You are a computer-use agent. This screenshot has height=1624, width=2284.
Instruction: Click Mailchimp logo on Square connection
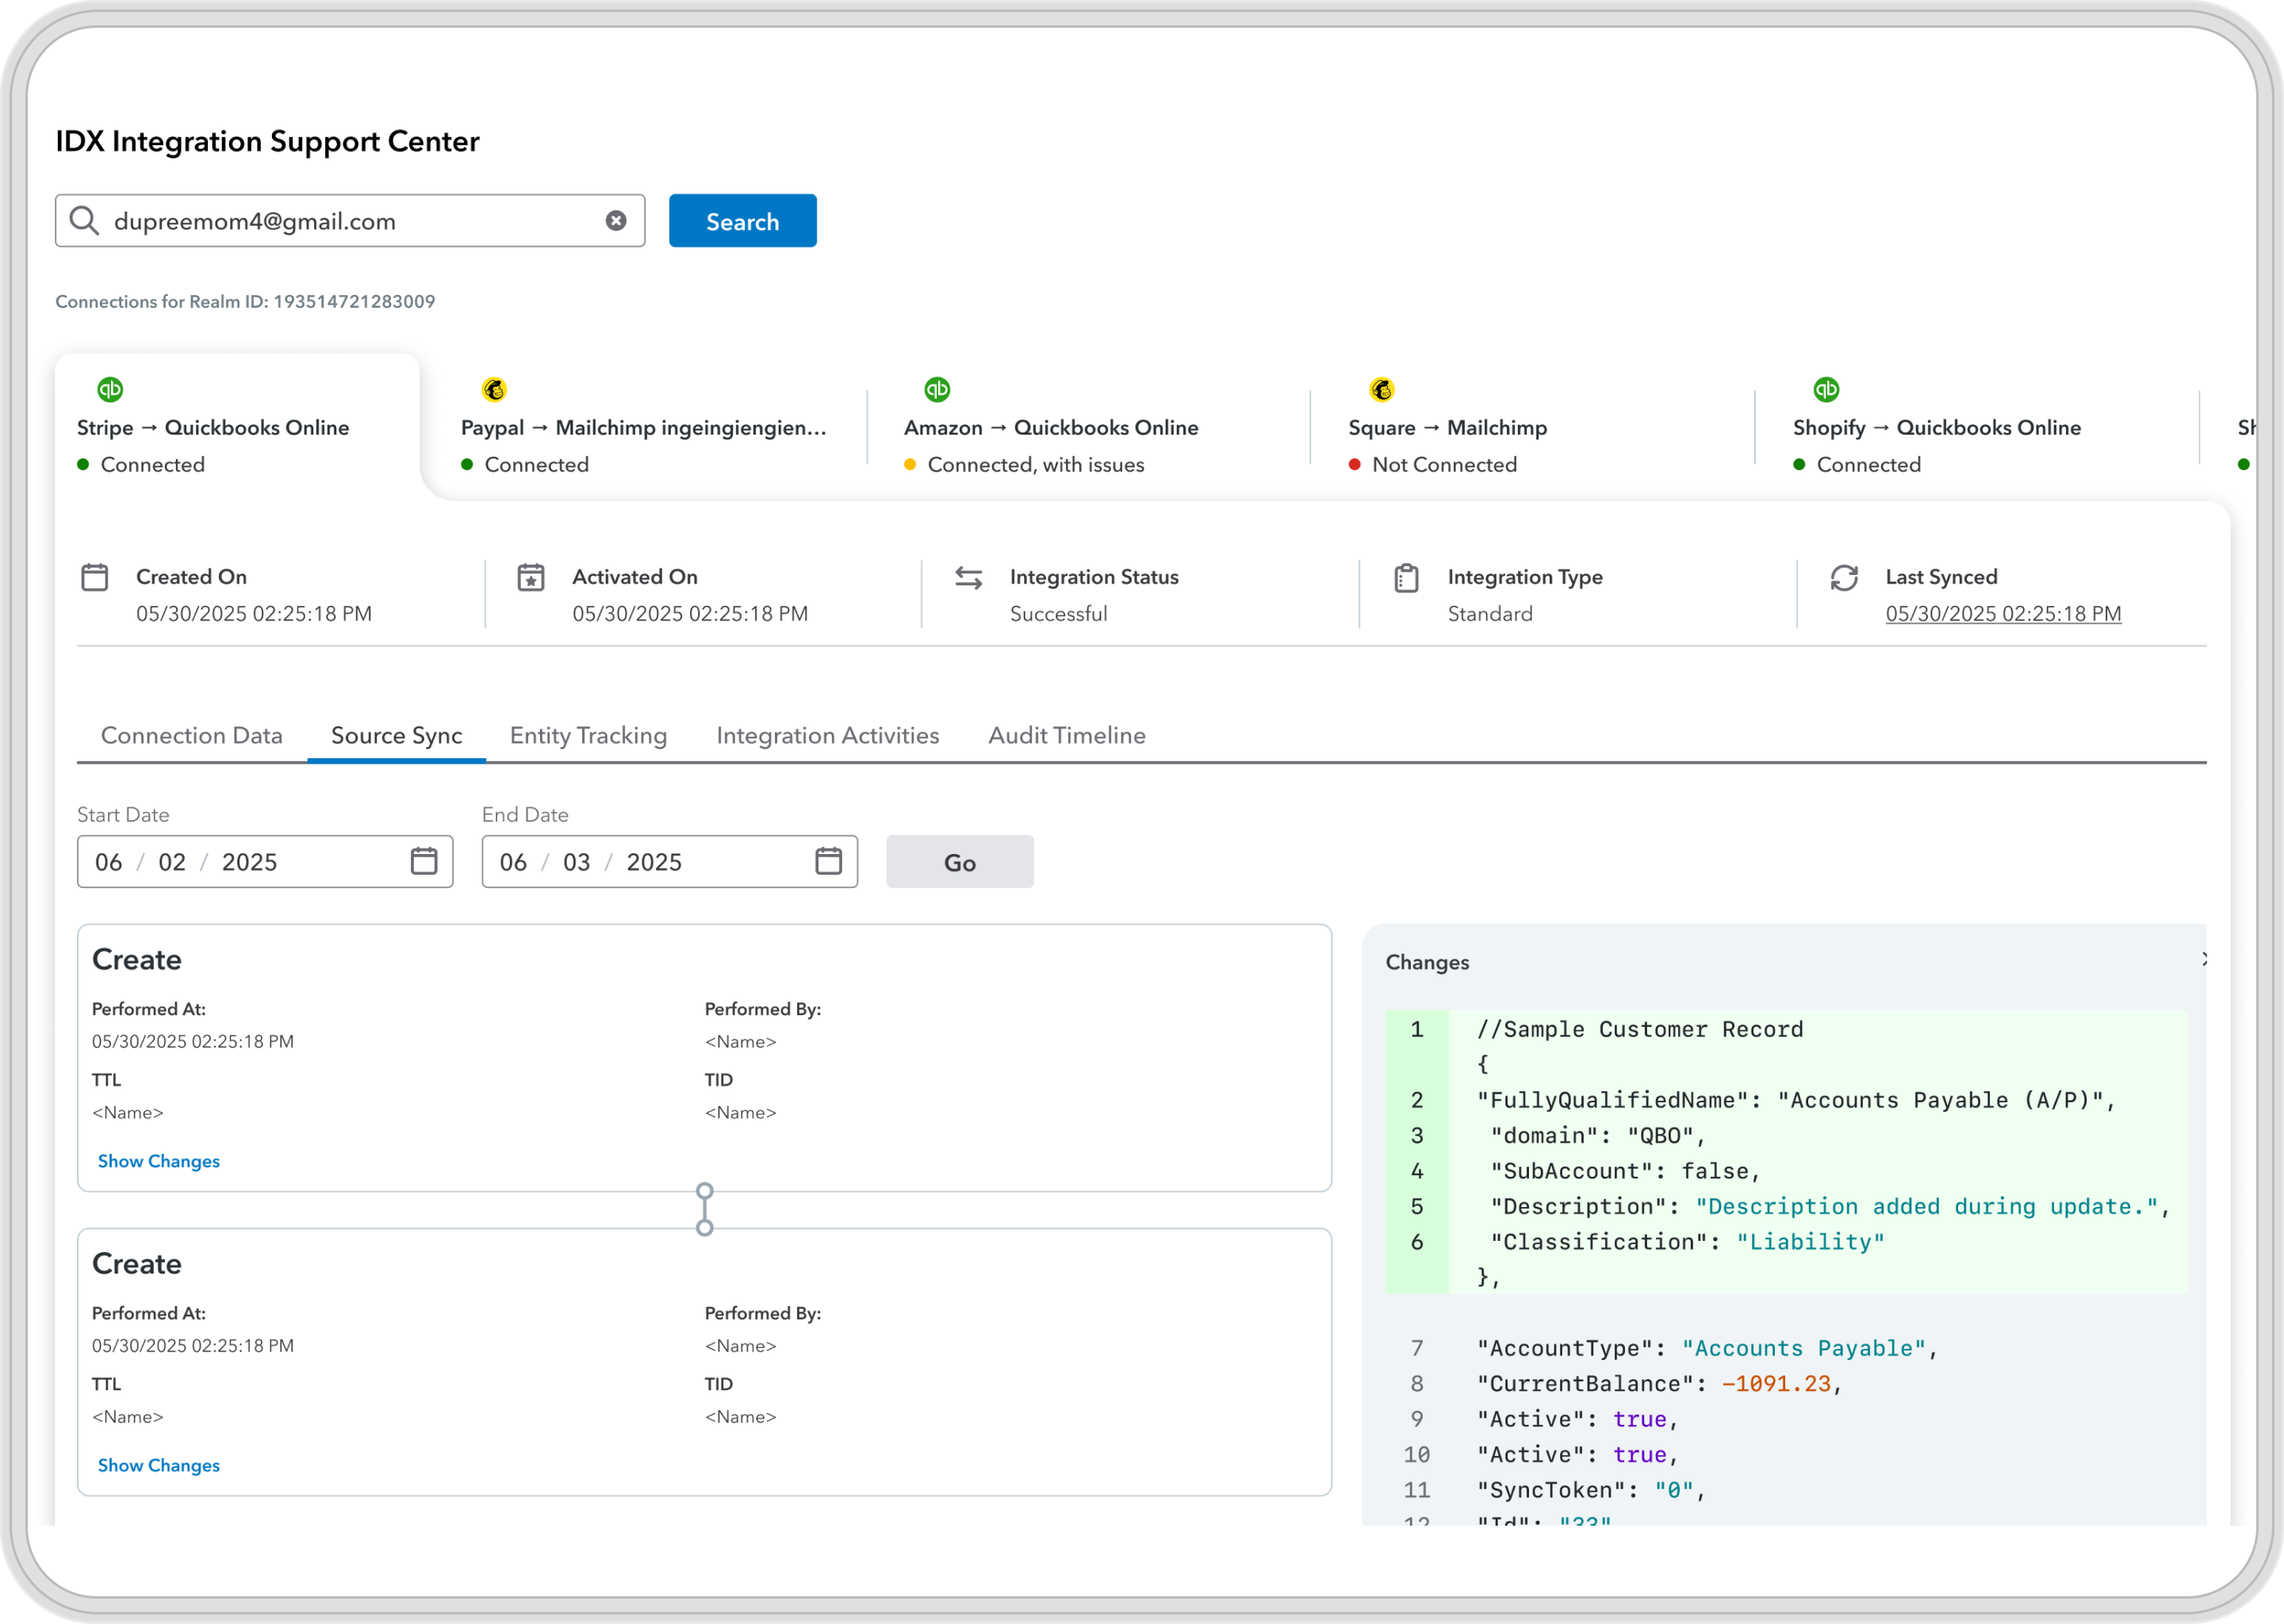point(1382,389)
